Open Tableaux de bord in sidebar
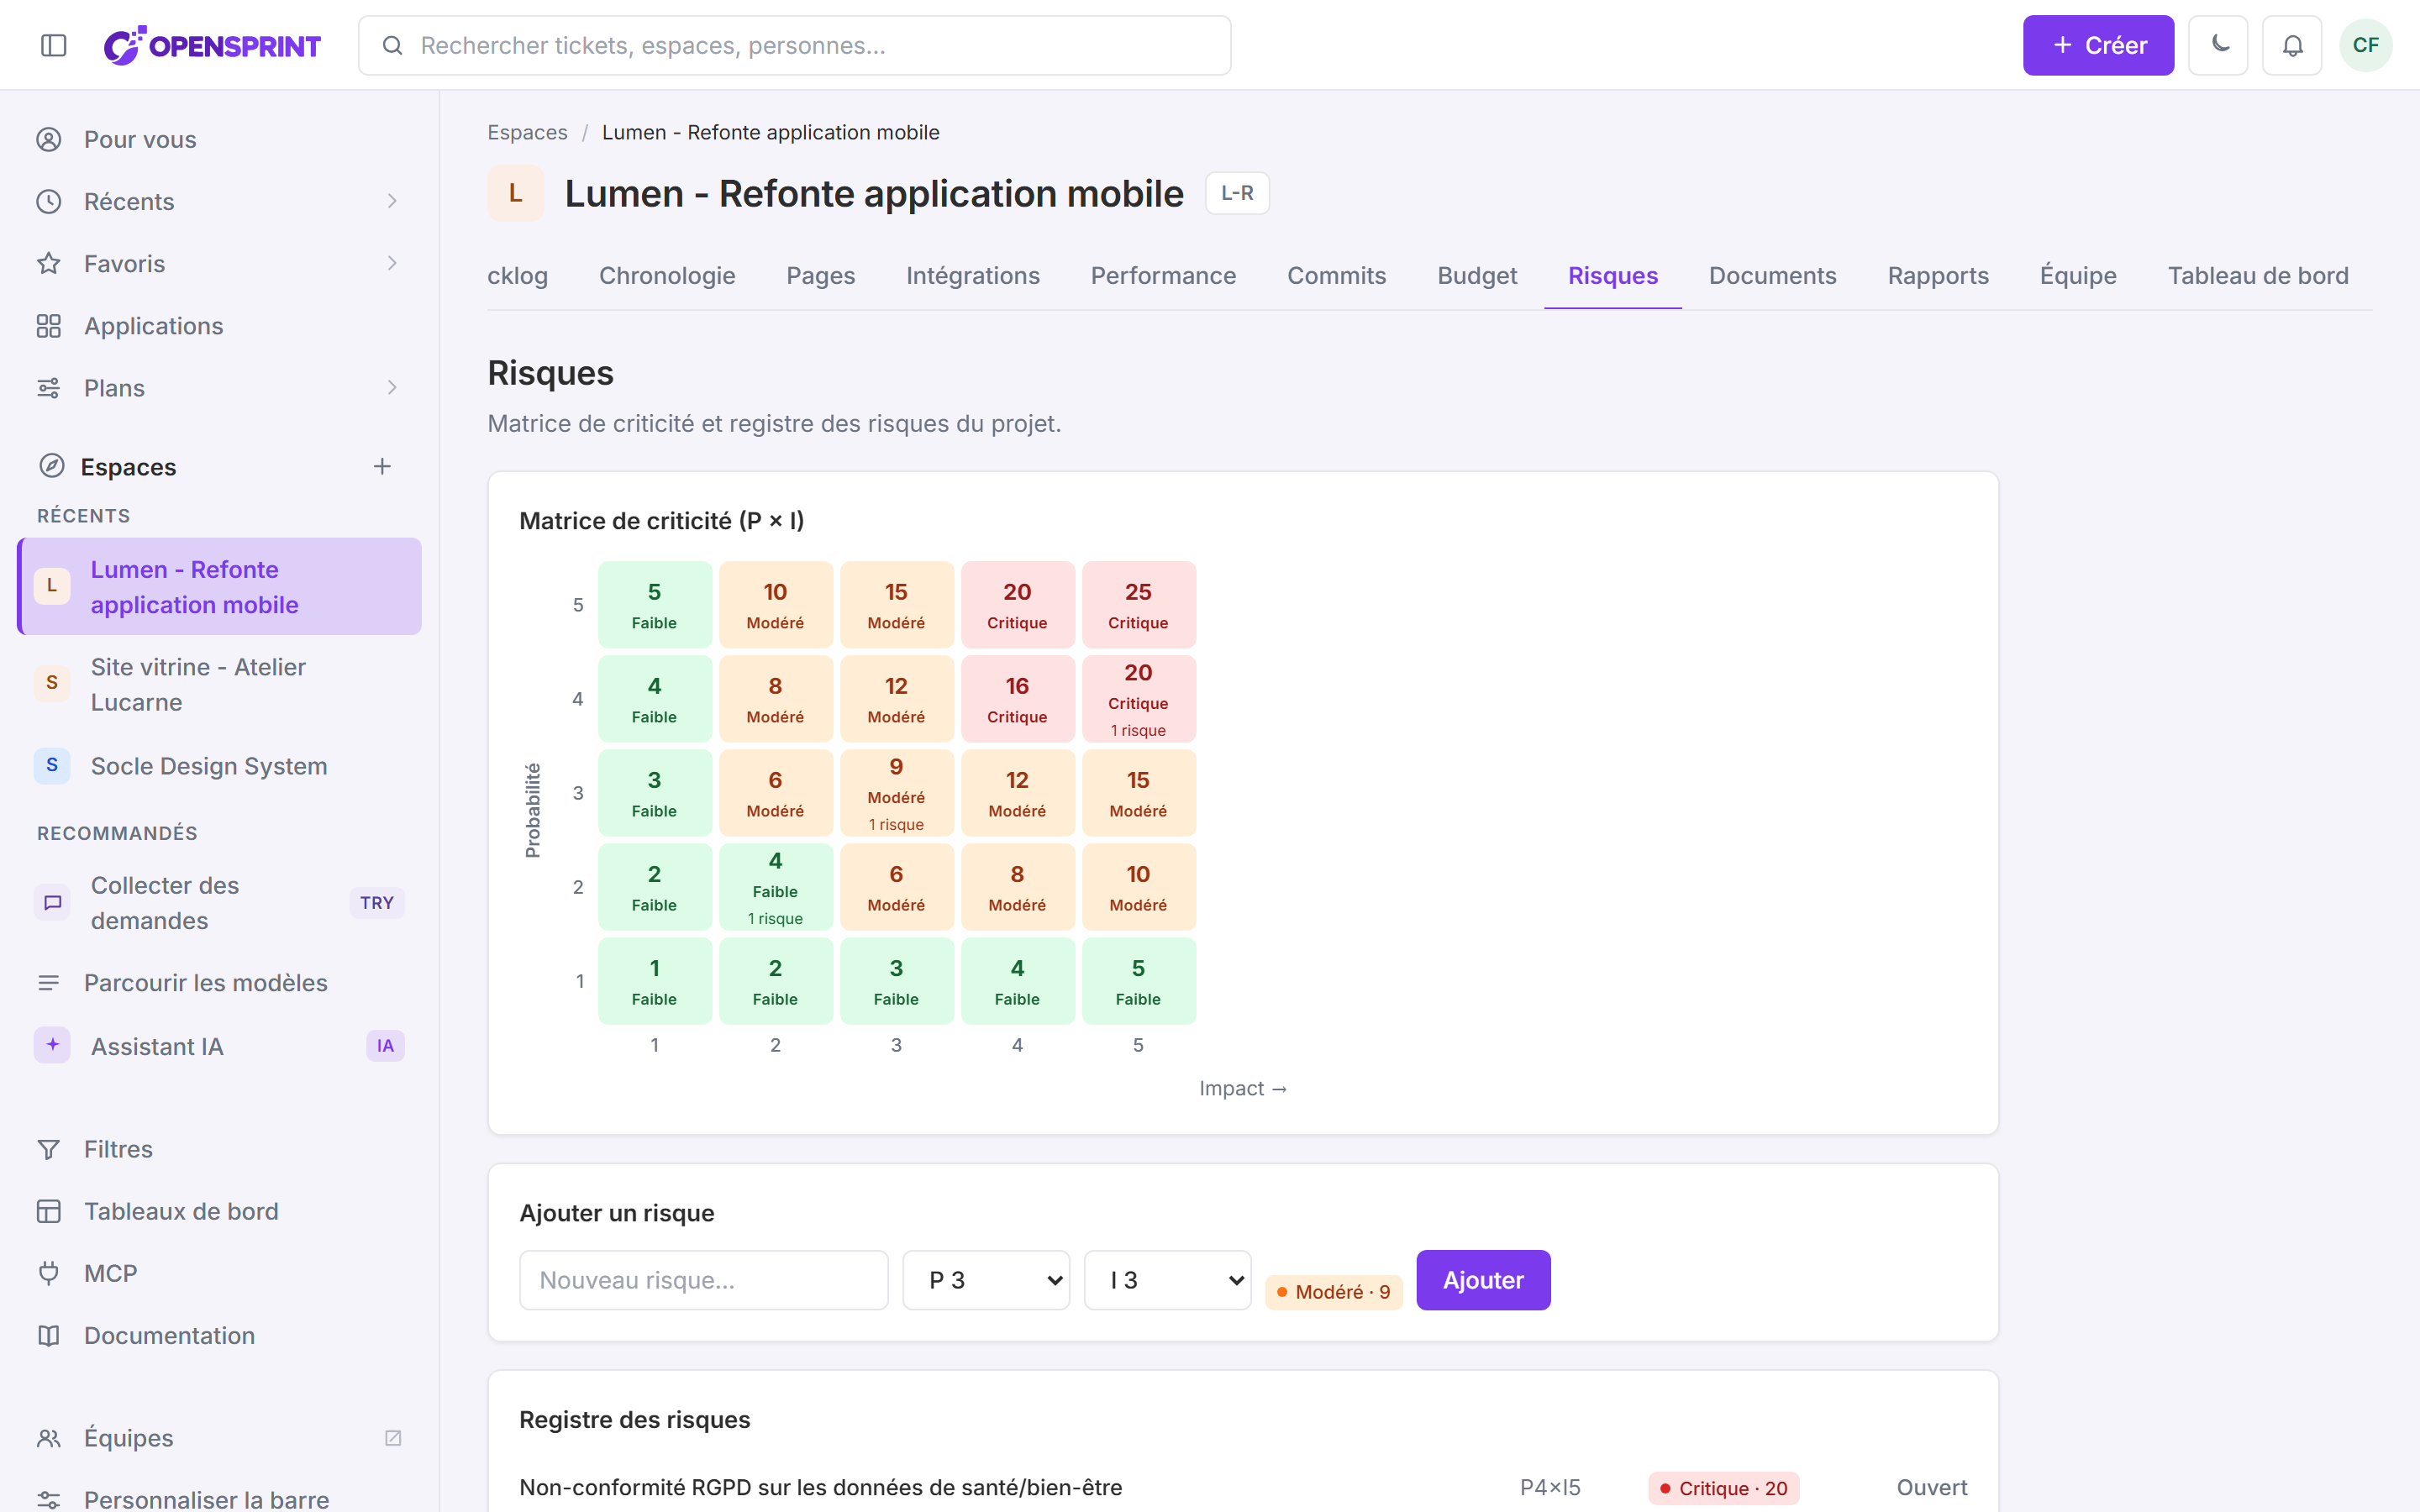The image size is (2420, 1512). click(219, 1211)
